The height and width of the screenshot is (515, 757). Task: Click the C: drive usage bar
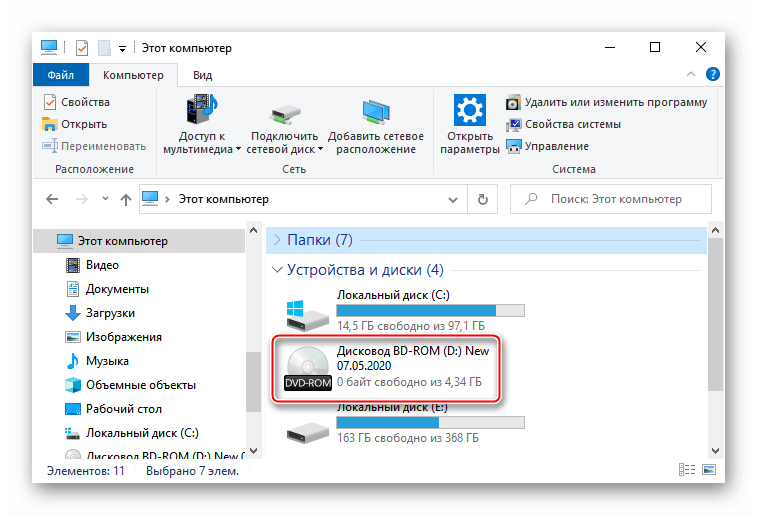click(431, 310)
